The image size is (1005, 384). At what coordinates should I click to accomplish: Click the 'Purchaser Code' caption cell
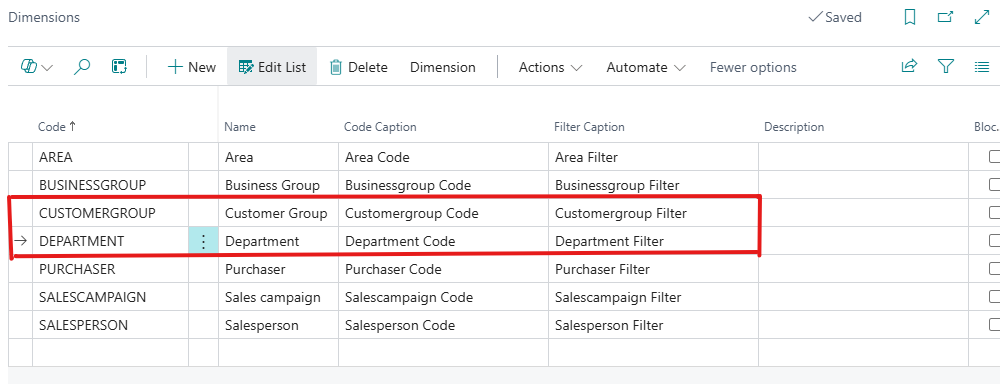444,269
